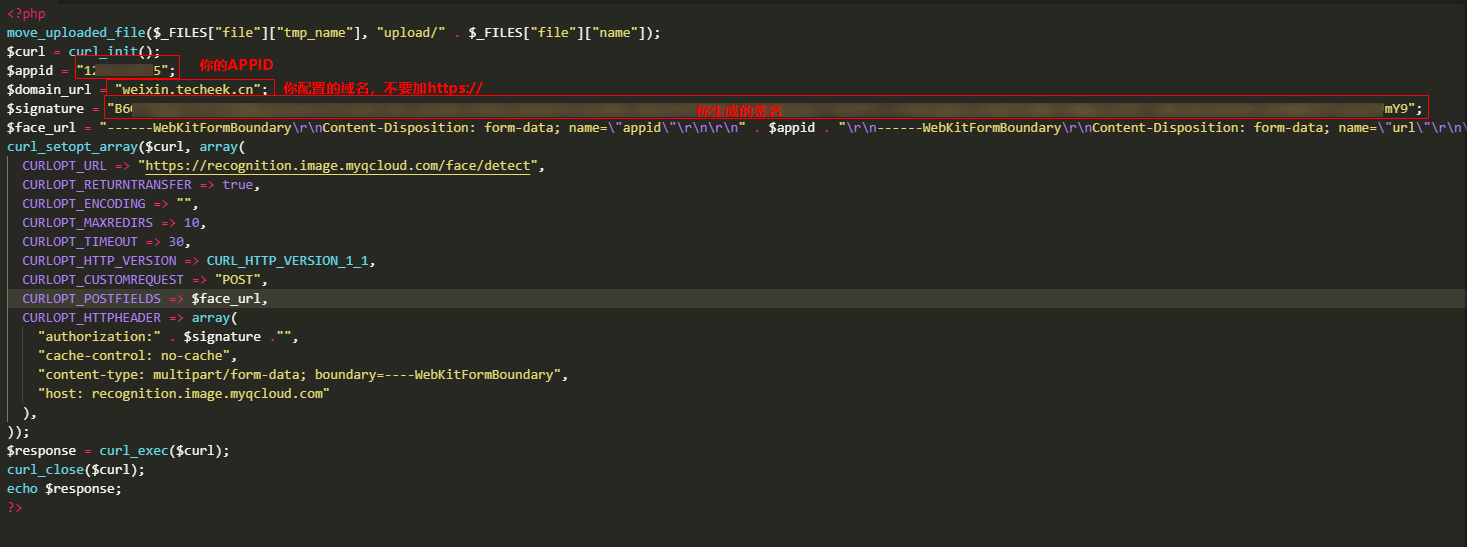
Task: Click the curl_close($curl) line
Action: (76, 470)
